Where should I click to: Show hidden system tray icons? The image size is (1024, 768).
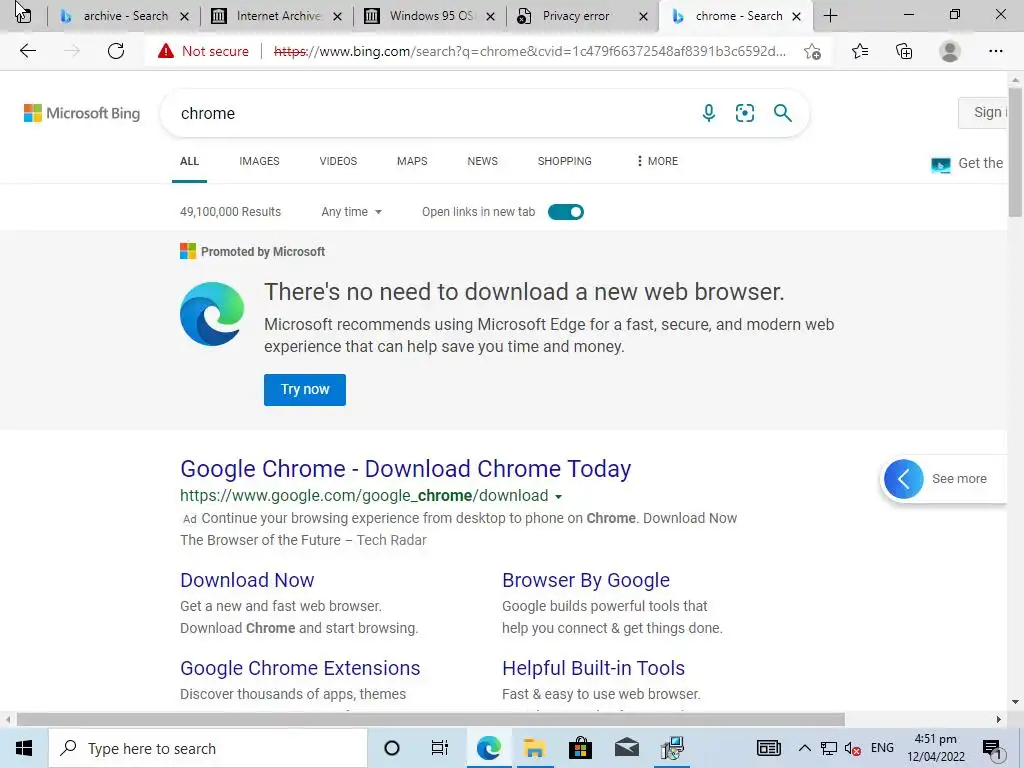(x=805, y=748)
